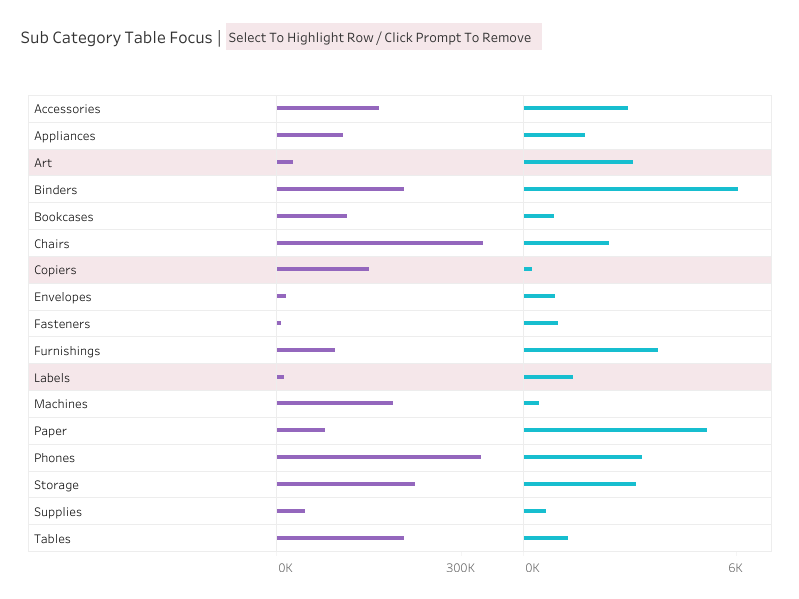
Task: Click the Storage teal bar
Action: pyautogui.click(x=579, y=484)
